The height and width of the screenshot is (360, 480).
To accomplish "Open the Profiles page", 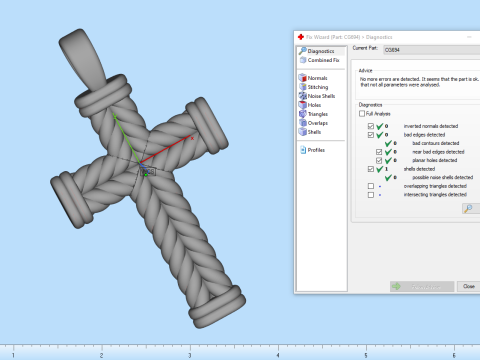I will pos(313,150).
